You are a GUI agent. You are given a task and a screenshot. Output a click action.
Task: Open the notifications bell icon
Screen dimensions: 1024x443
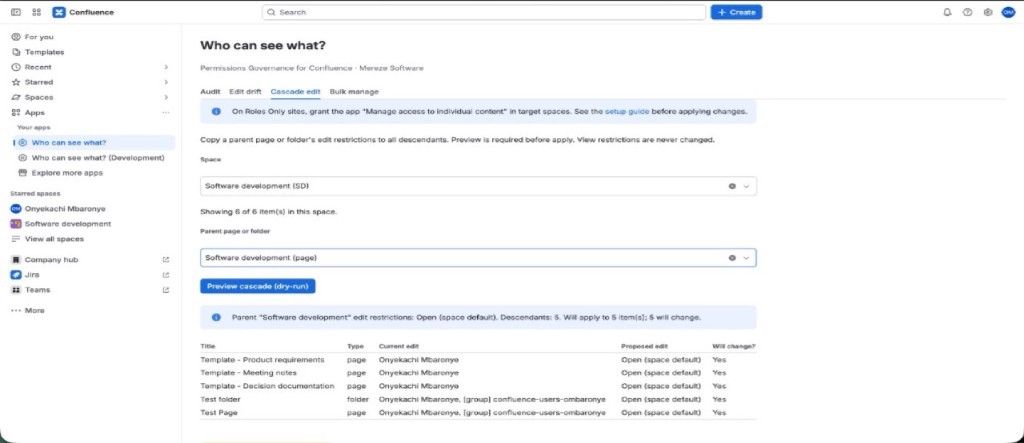(948, 12)
